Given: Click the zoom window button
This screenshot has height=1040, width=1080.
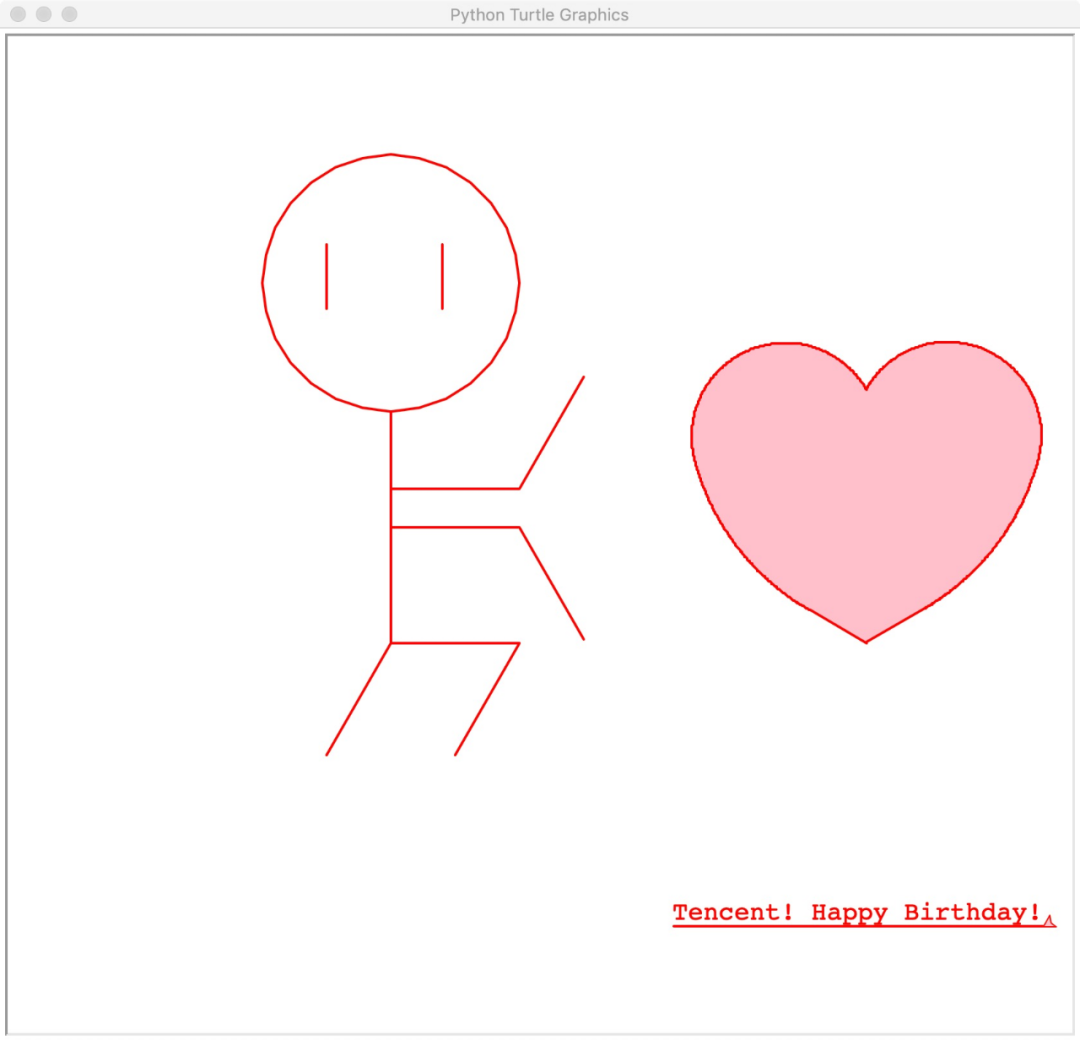Looking at the screenshot, I should click(70, 14).
